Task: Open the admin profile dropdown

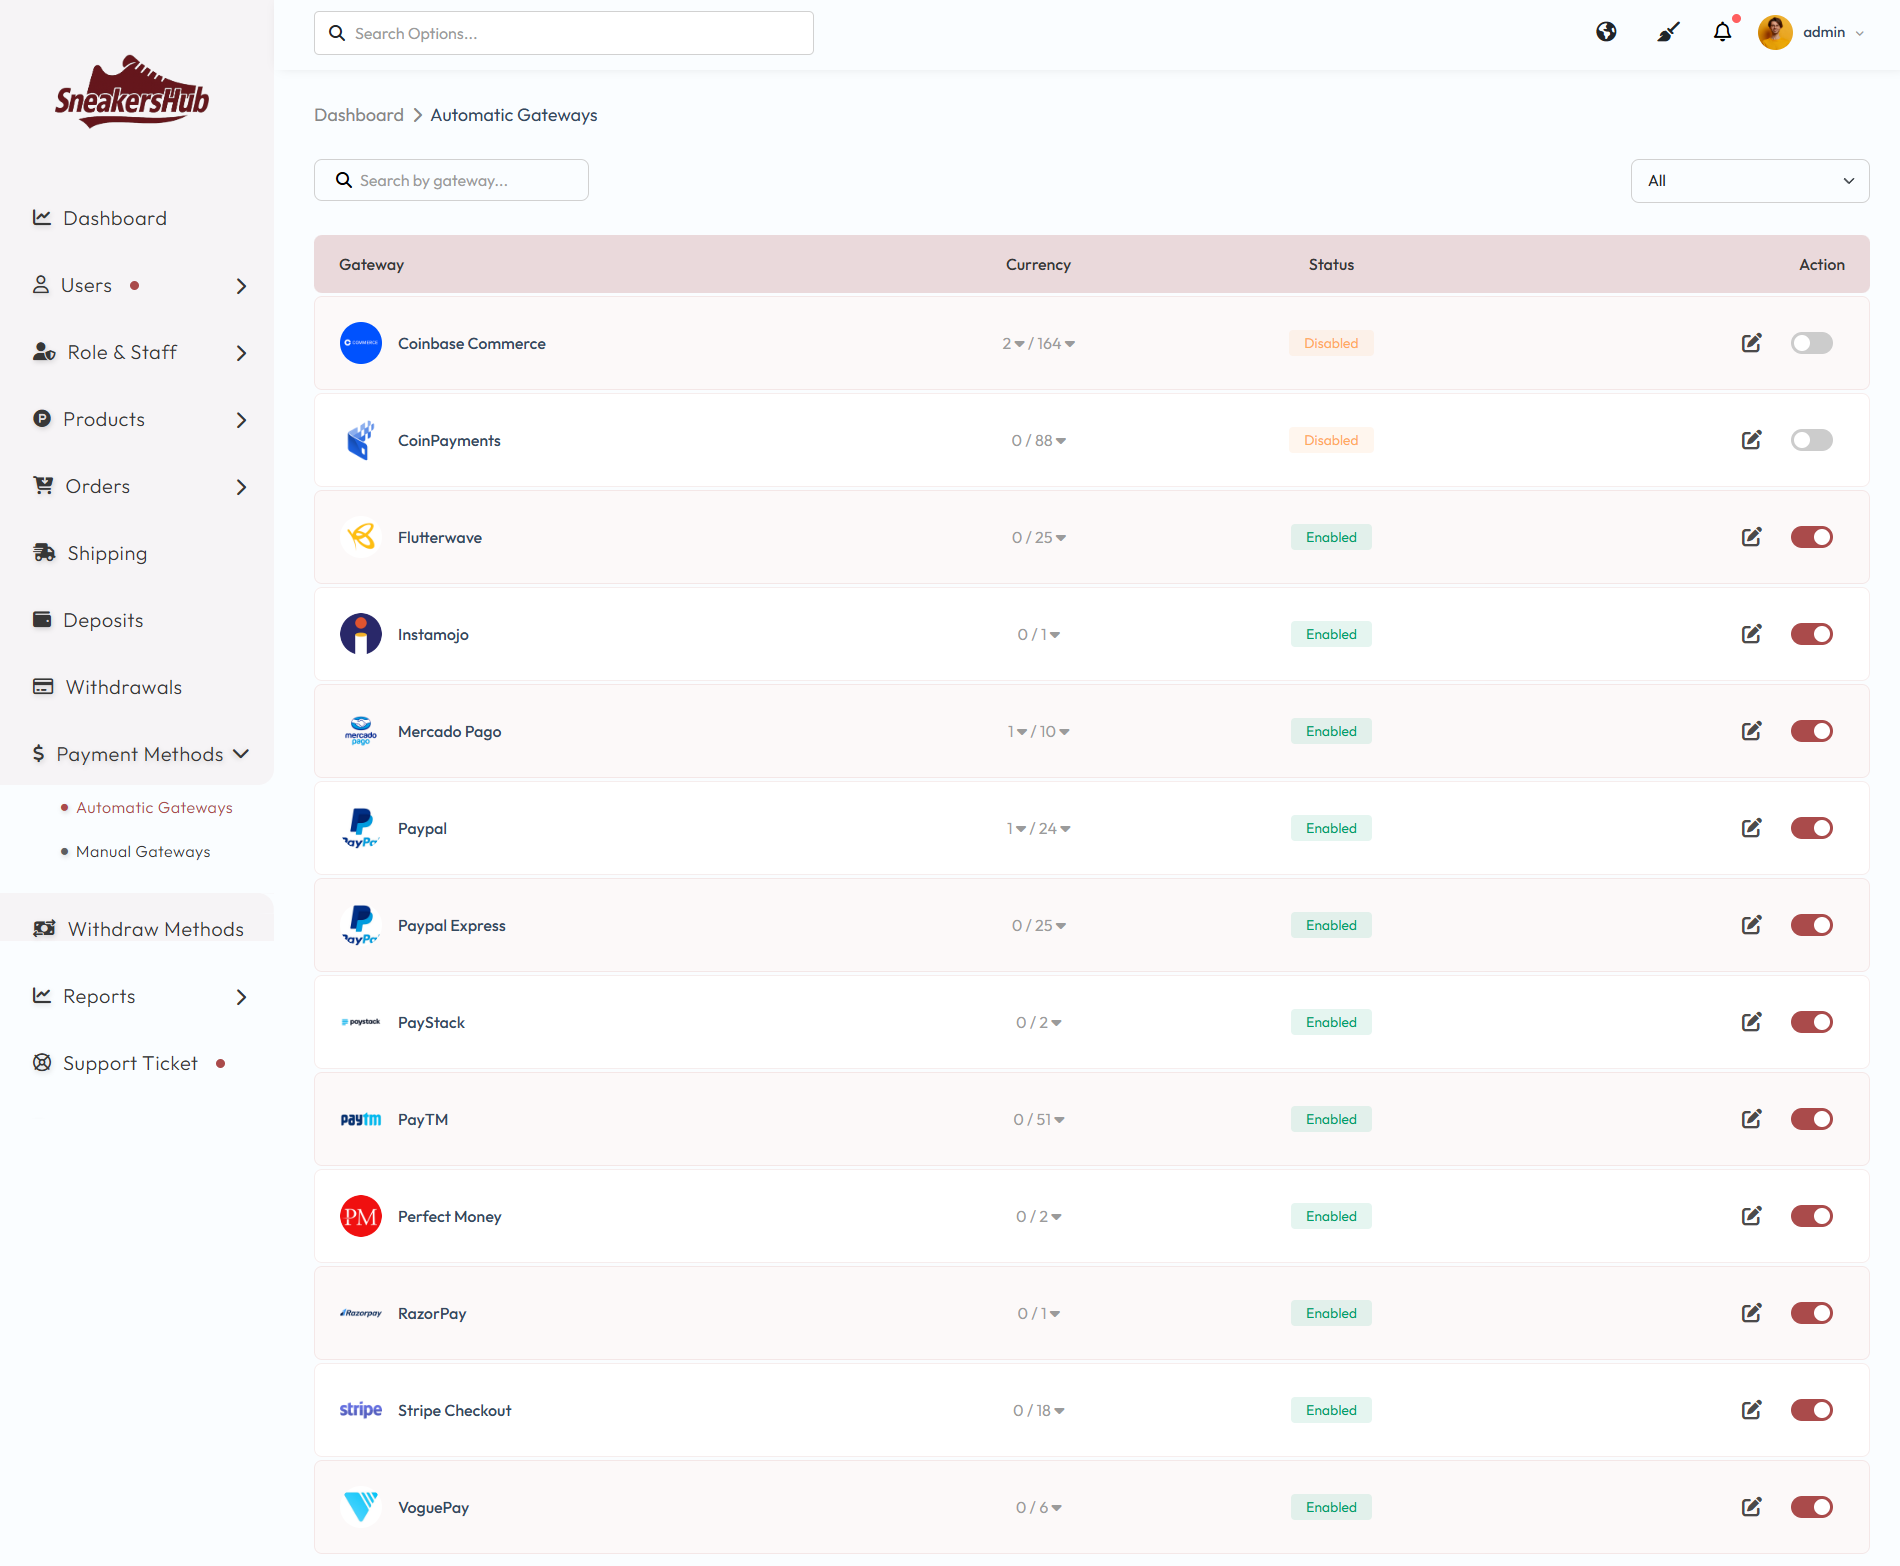Action: coord(1812,32)
